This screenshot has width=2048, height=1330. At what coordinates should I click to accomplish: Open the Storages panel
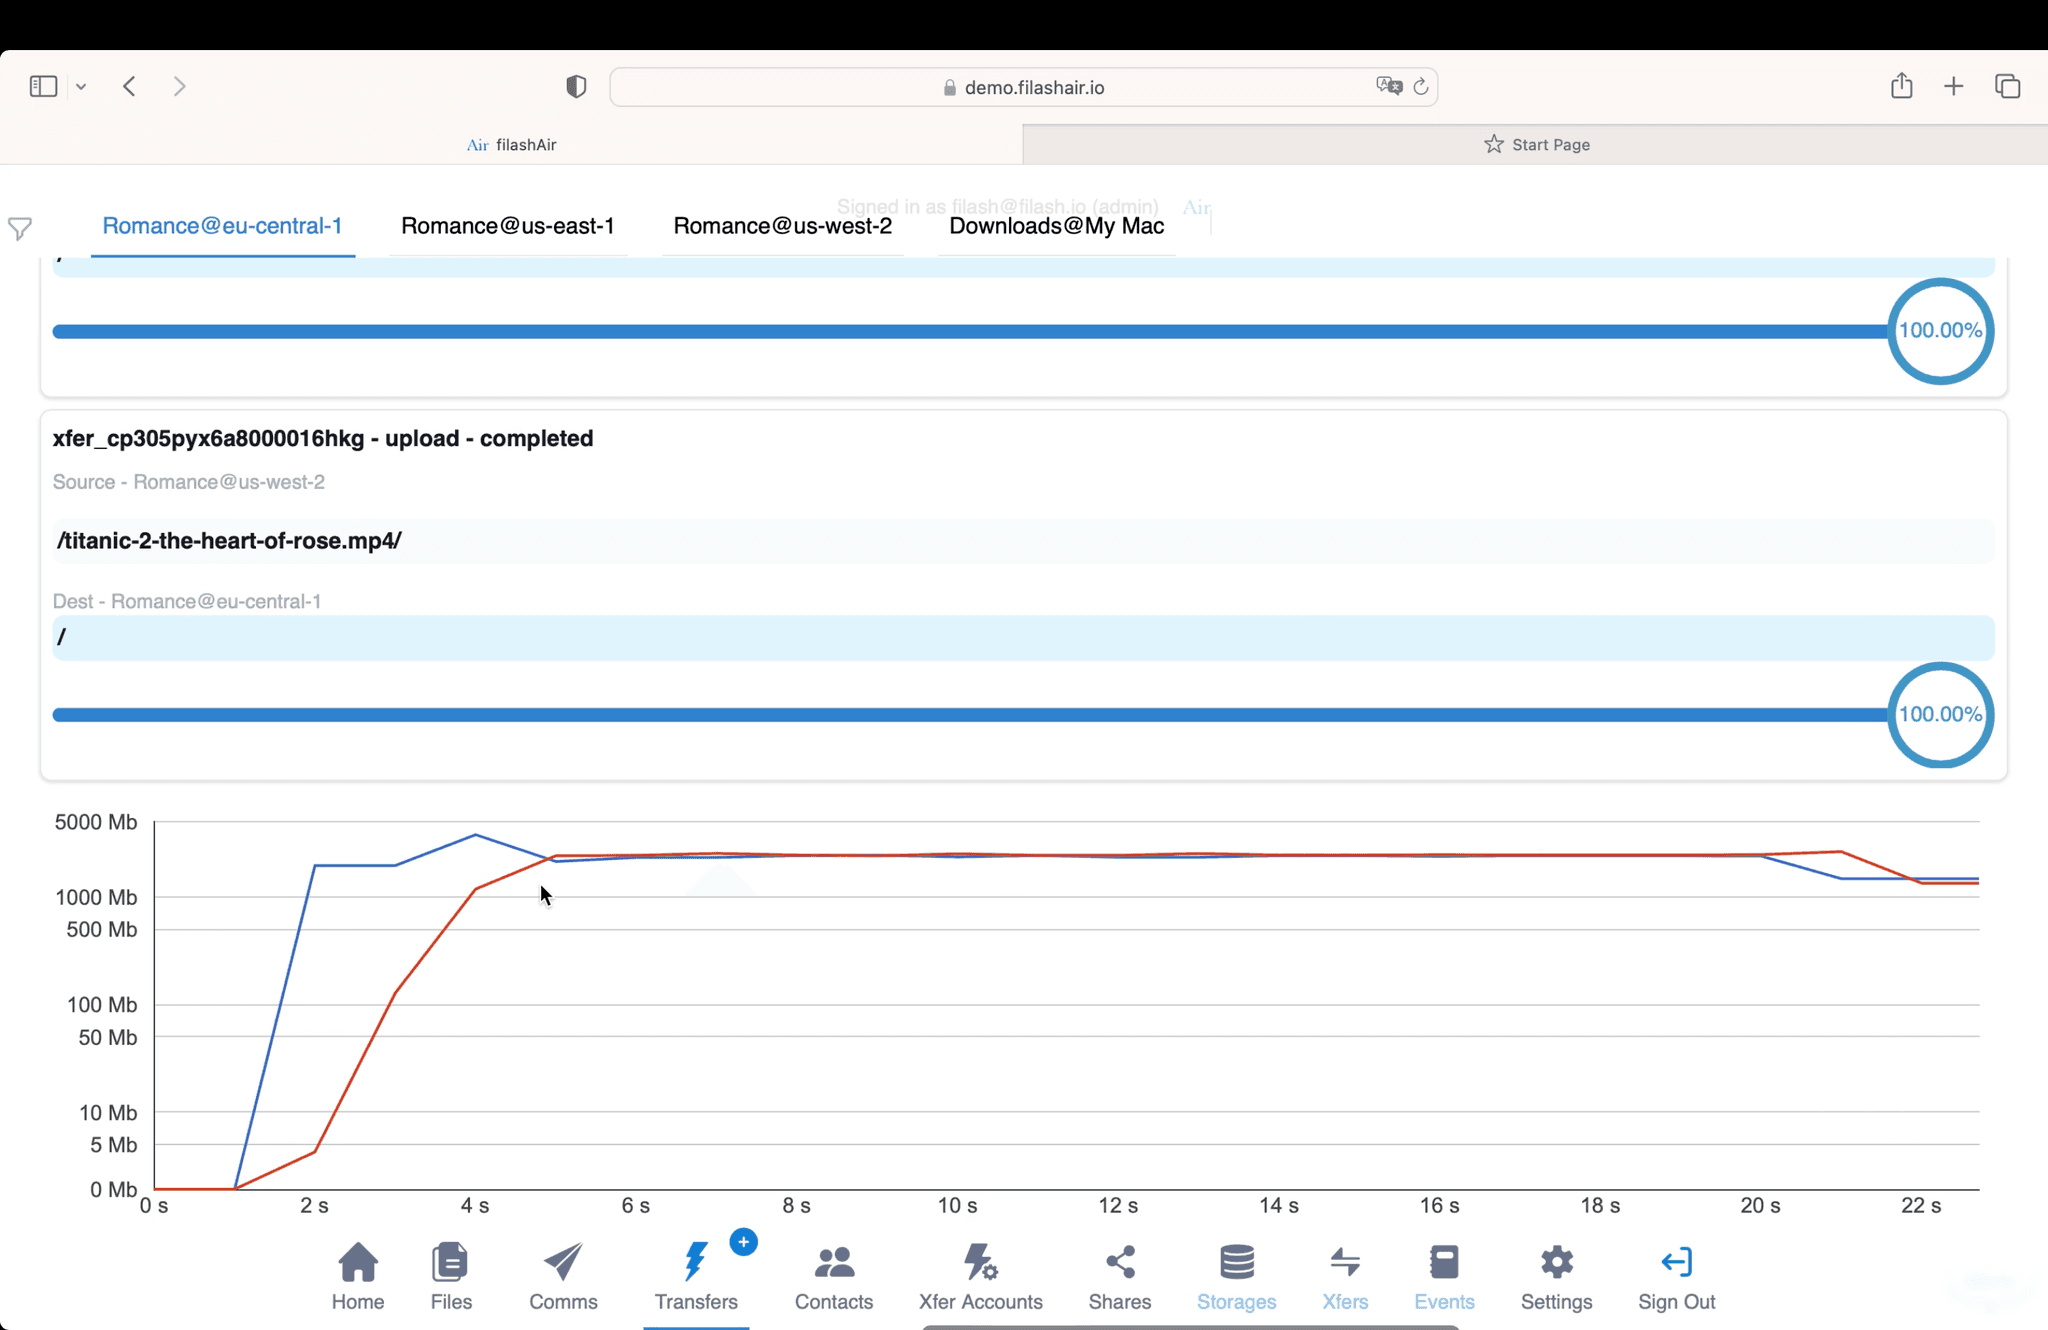coord(1236,1275)
